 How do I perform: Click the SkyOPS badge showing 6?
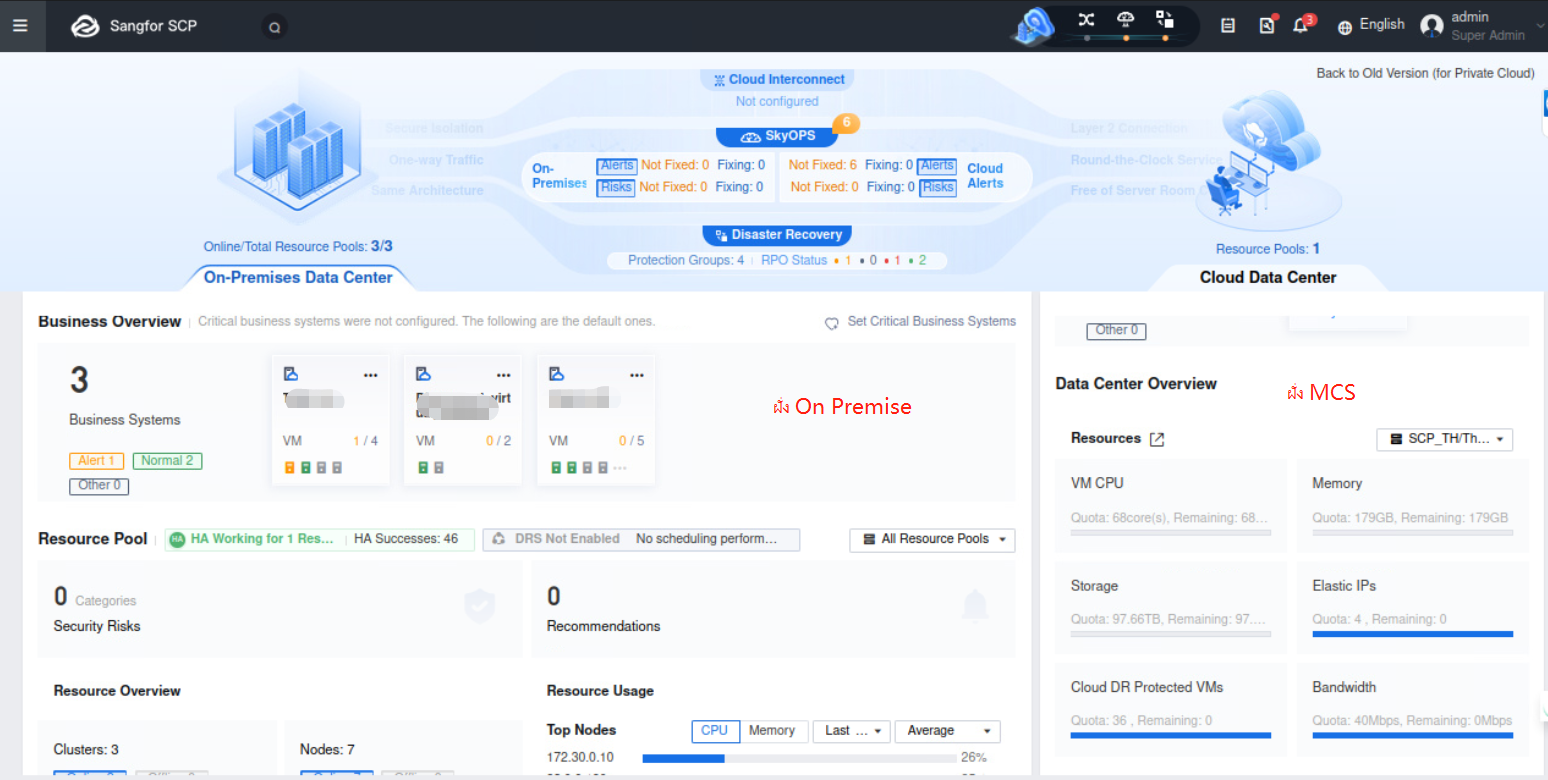pos(846,123)
